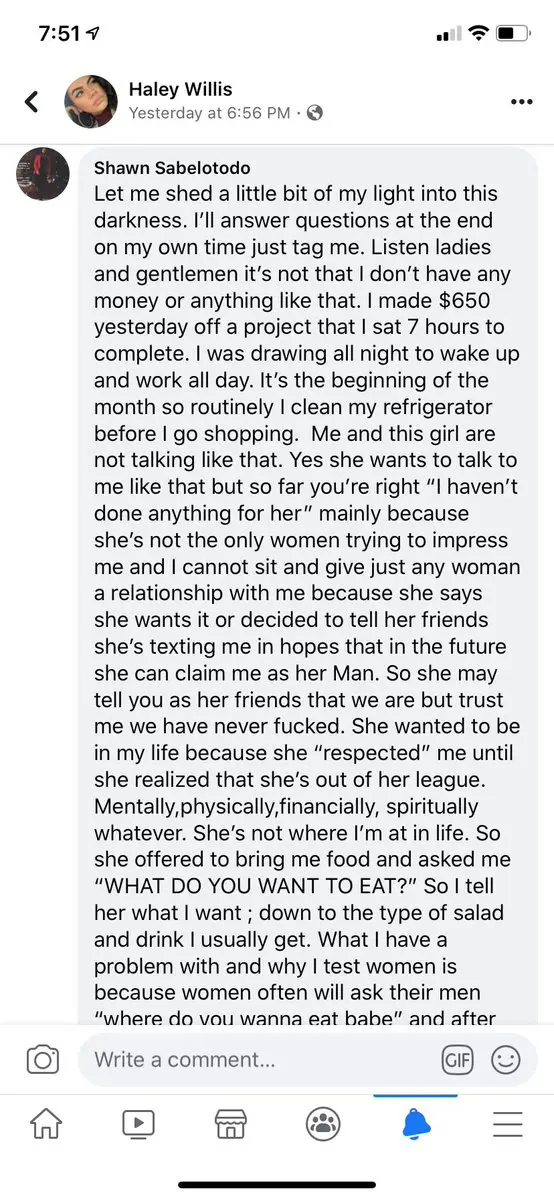This screenshot has width=554, height=1199.
Task: Open the Groups tab
Action: [x=323, y=1124]
